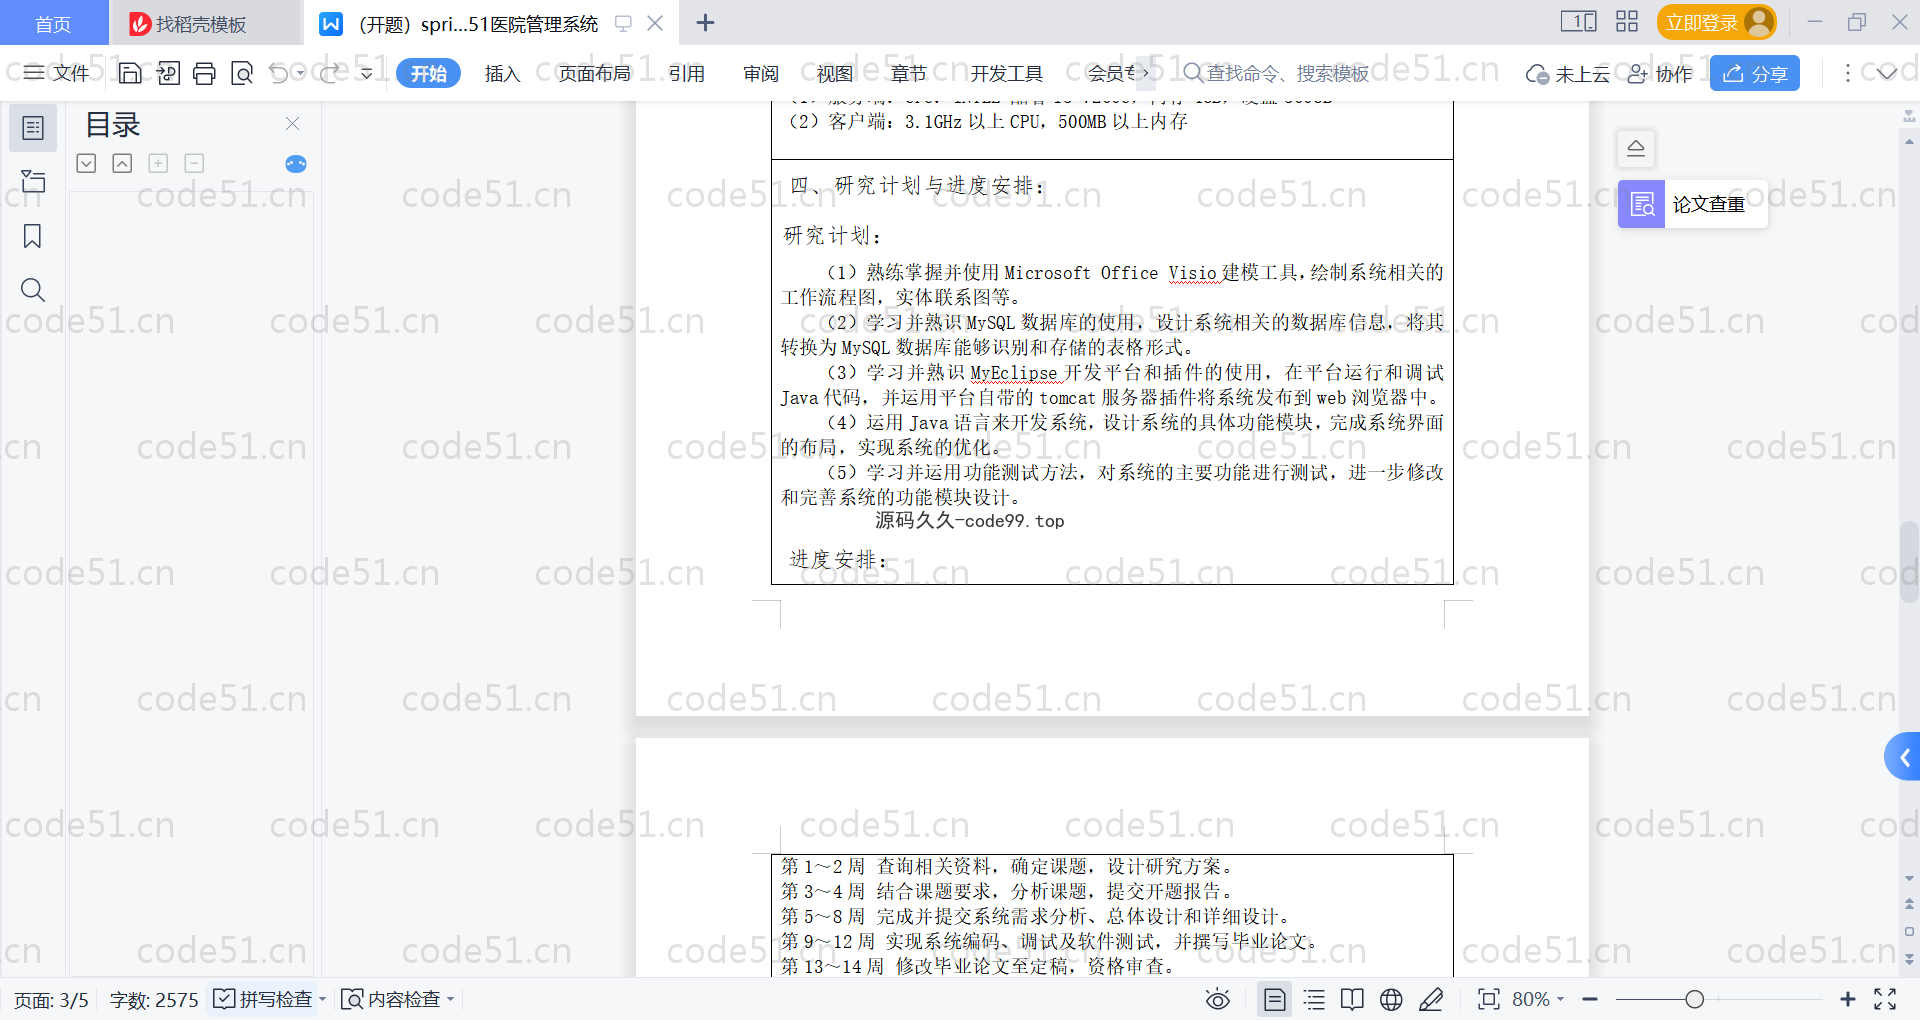1920x1020 pixels.
Task: Open a new tab with plus icon
Action: [705, 23]
